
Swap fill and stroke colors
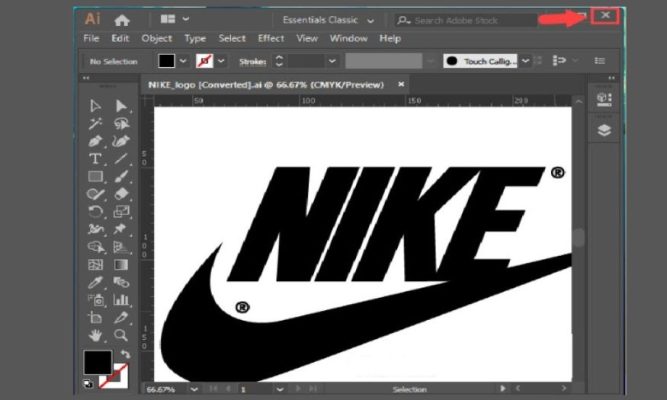point(125,354)
